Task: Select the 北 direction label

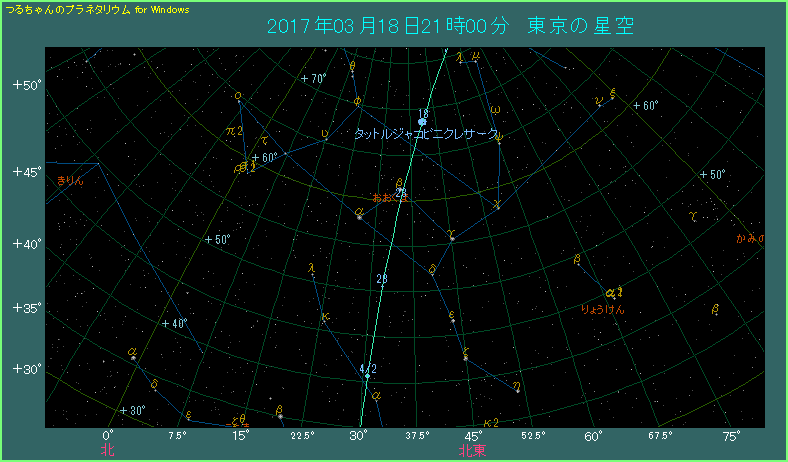Action: (x=107, y=451)
